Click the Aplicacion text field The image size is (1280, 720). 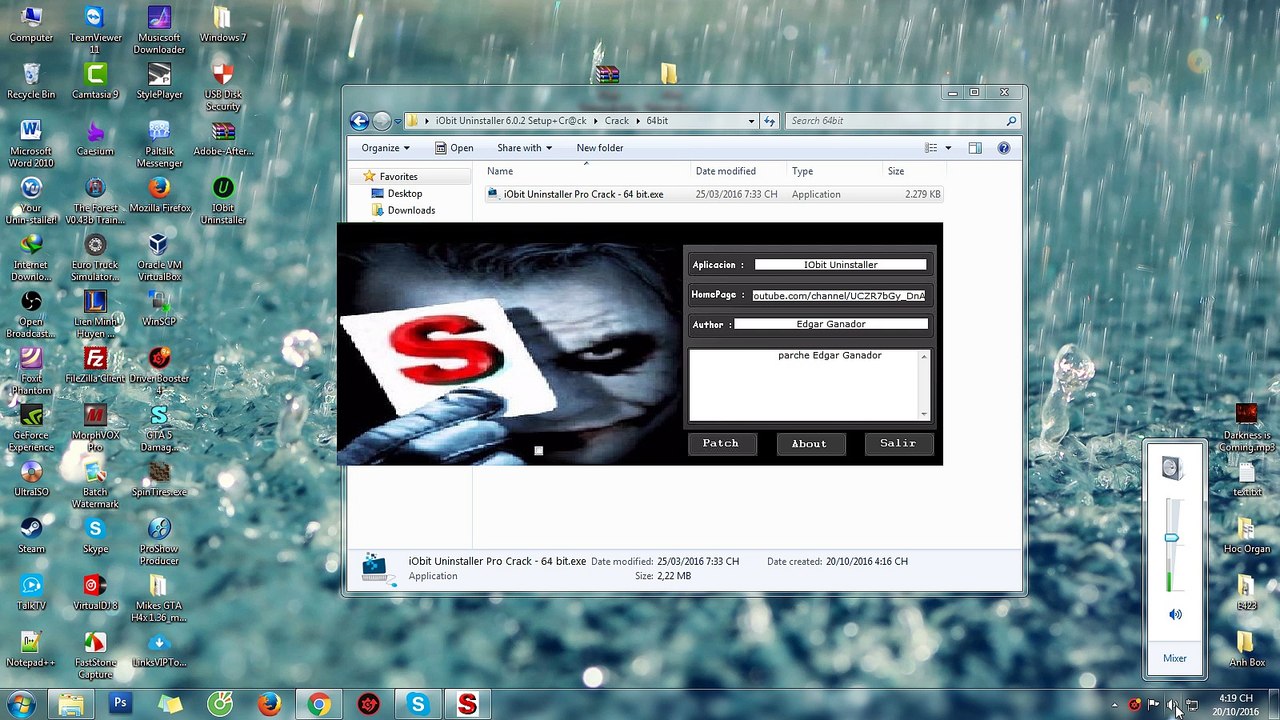(841, 265)
